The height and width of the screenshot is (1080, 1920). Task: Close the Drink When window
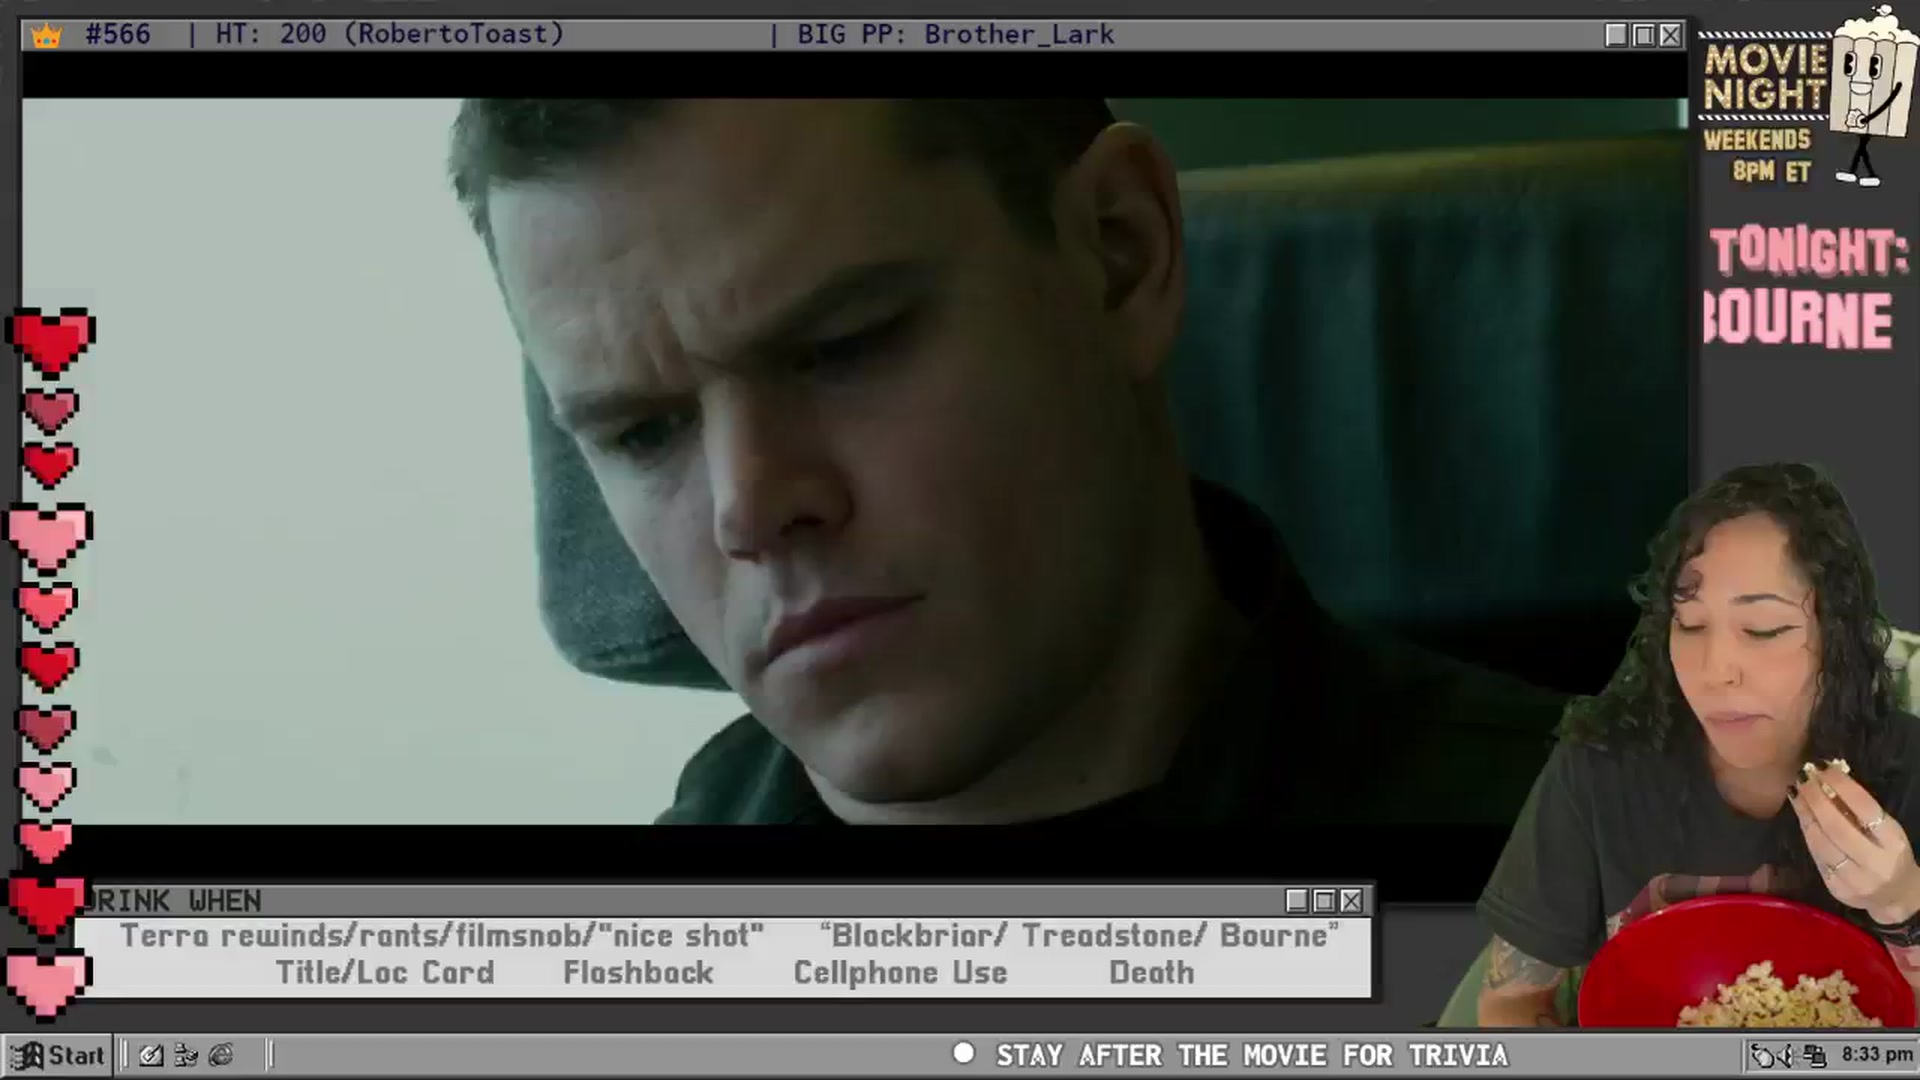1351,901
